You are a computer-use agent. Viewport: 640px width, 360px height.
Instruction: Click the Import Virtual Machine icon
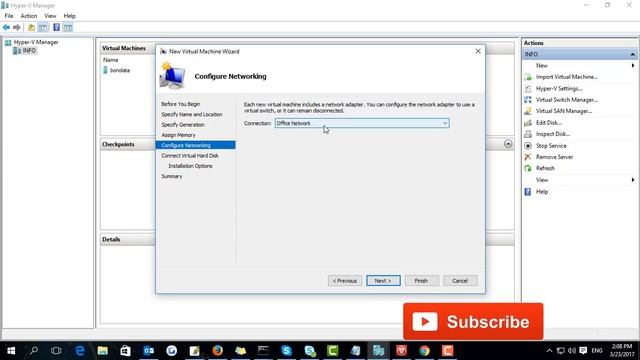click(528, 77)
